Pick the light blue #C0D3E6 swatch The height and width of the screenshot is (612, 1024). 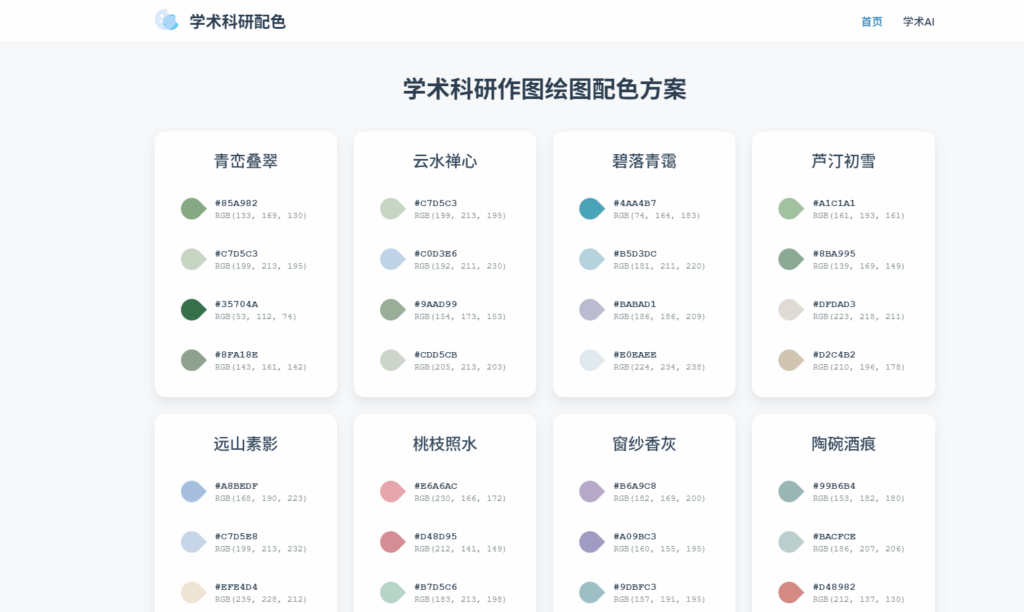point(392,259)
